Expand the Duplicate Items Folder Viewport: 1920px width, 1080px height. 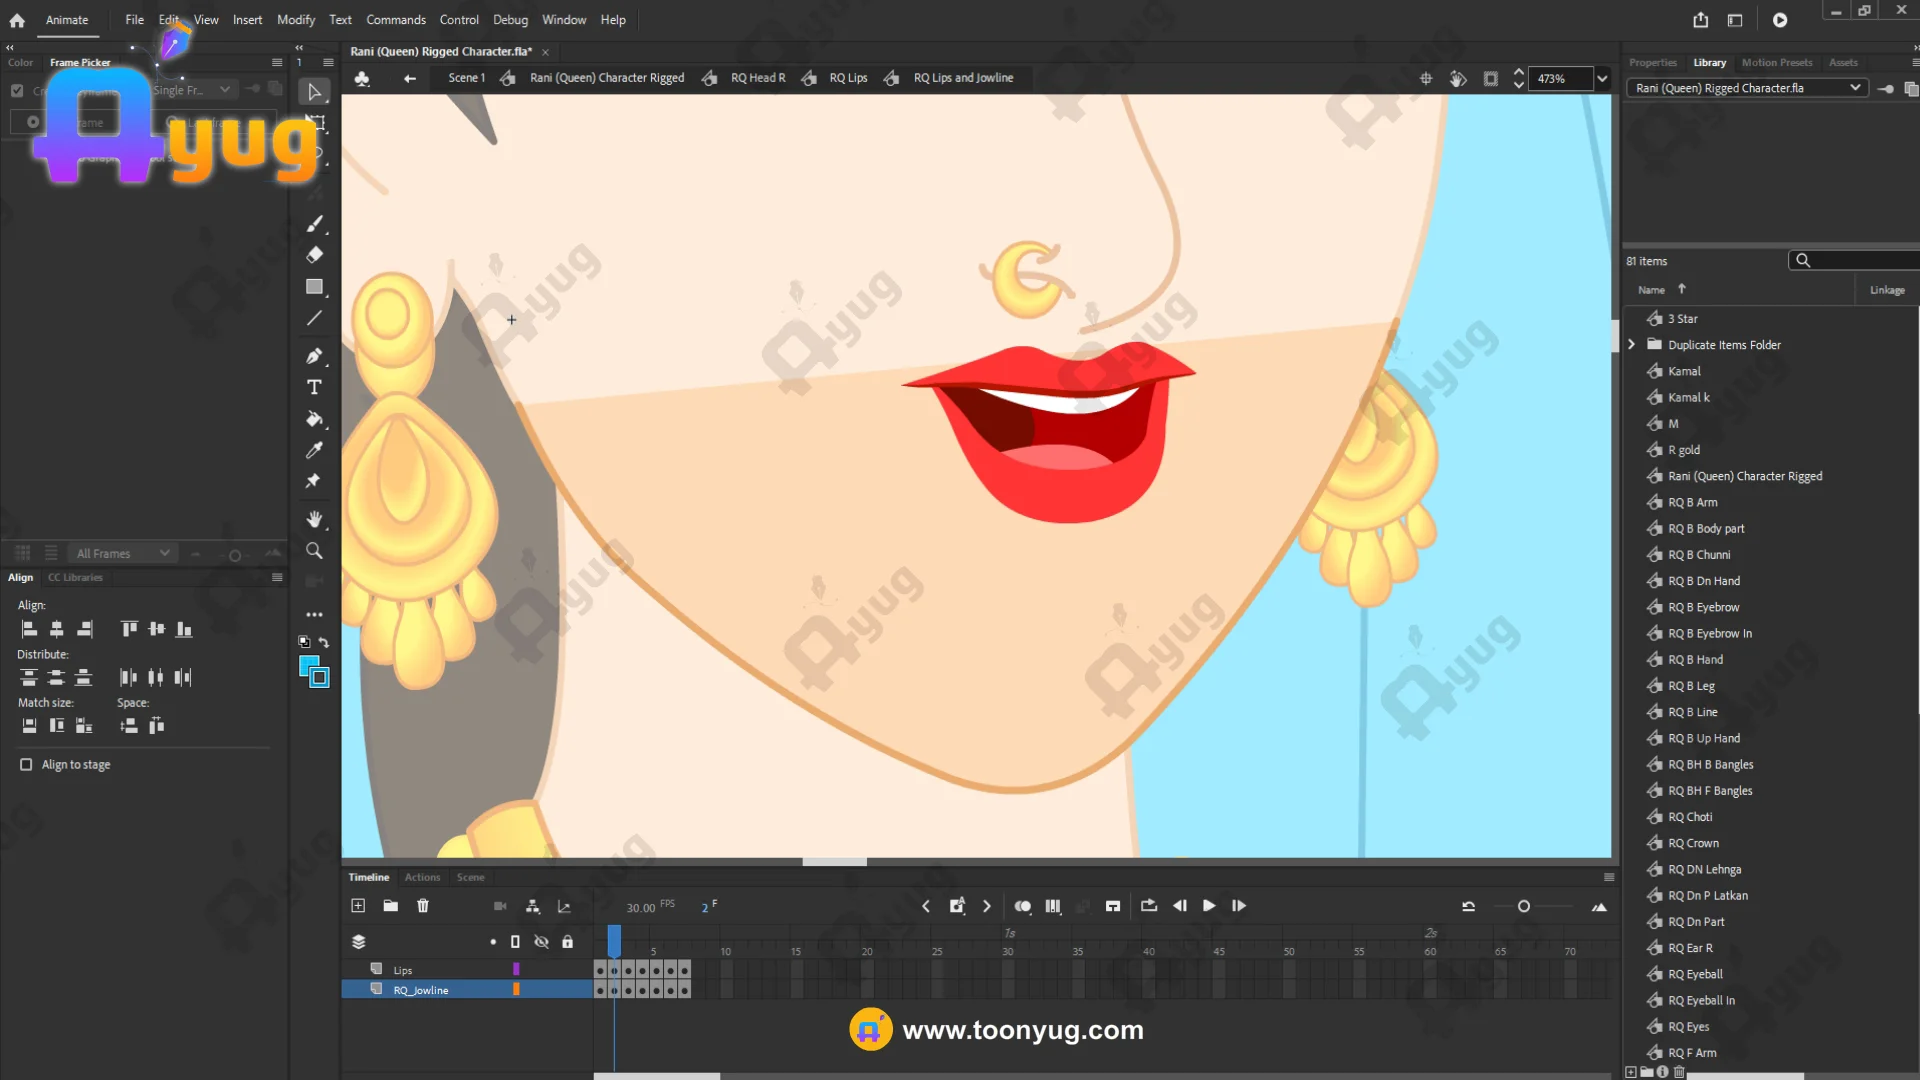coord(1632,344)
